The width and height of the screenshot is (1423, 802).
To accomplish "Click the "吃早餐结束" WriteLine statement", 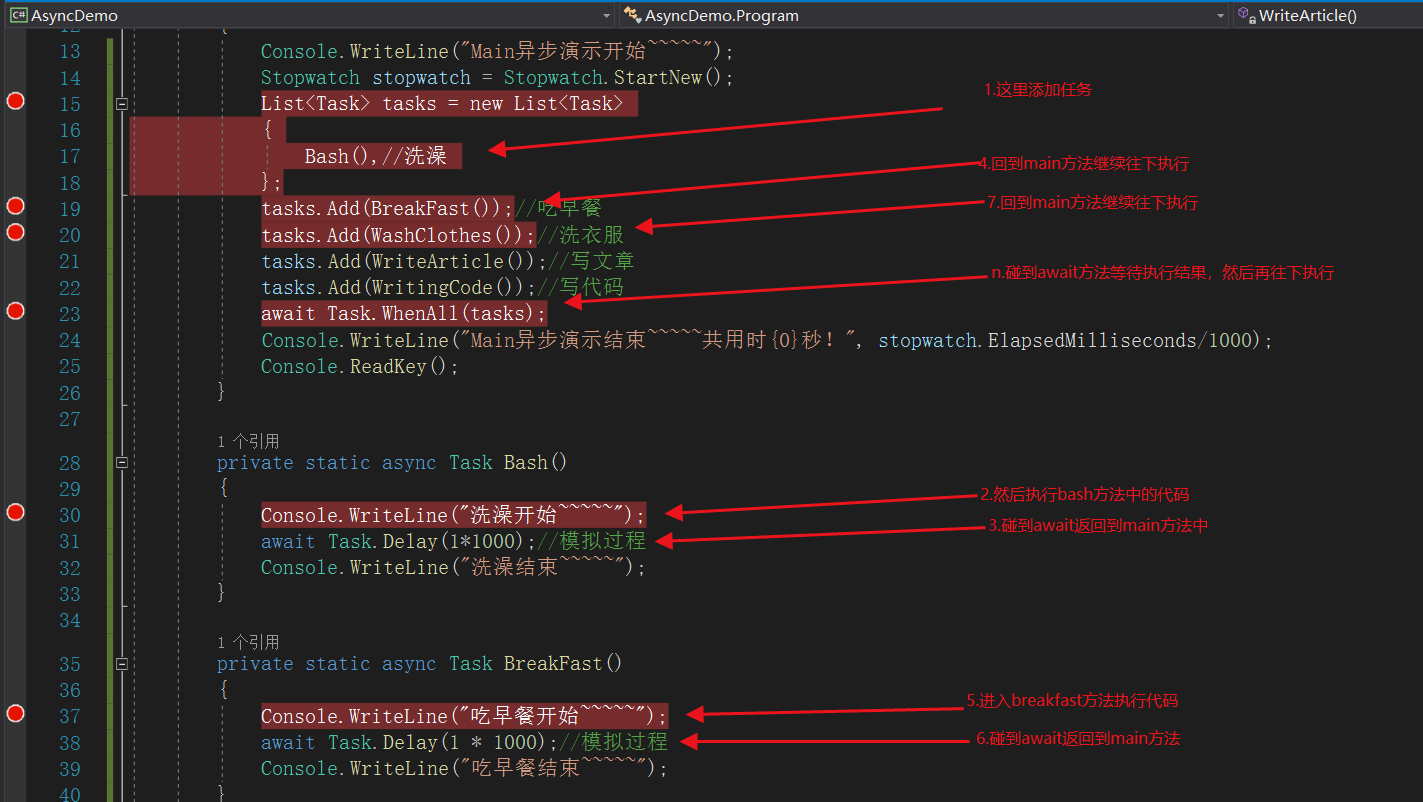I will 464,768.
